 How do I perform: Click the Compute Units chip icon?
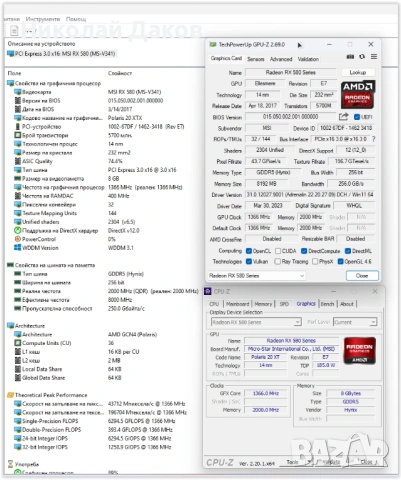tap(18, 343)
